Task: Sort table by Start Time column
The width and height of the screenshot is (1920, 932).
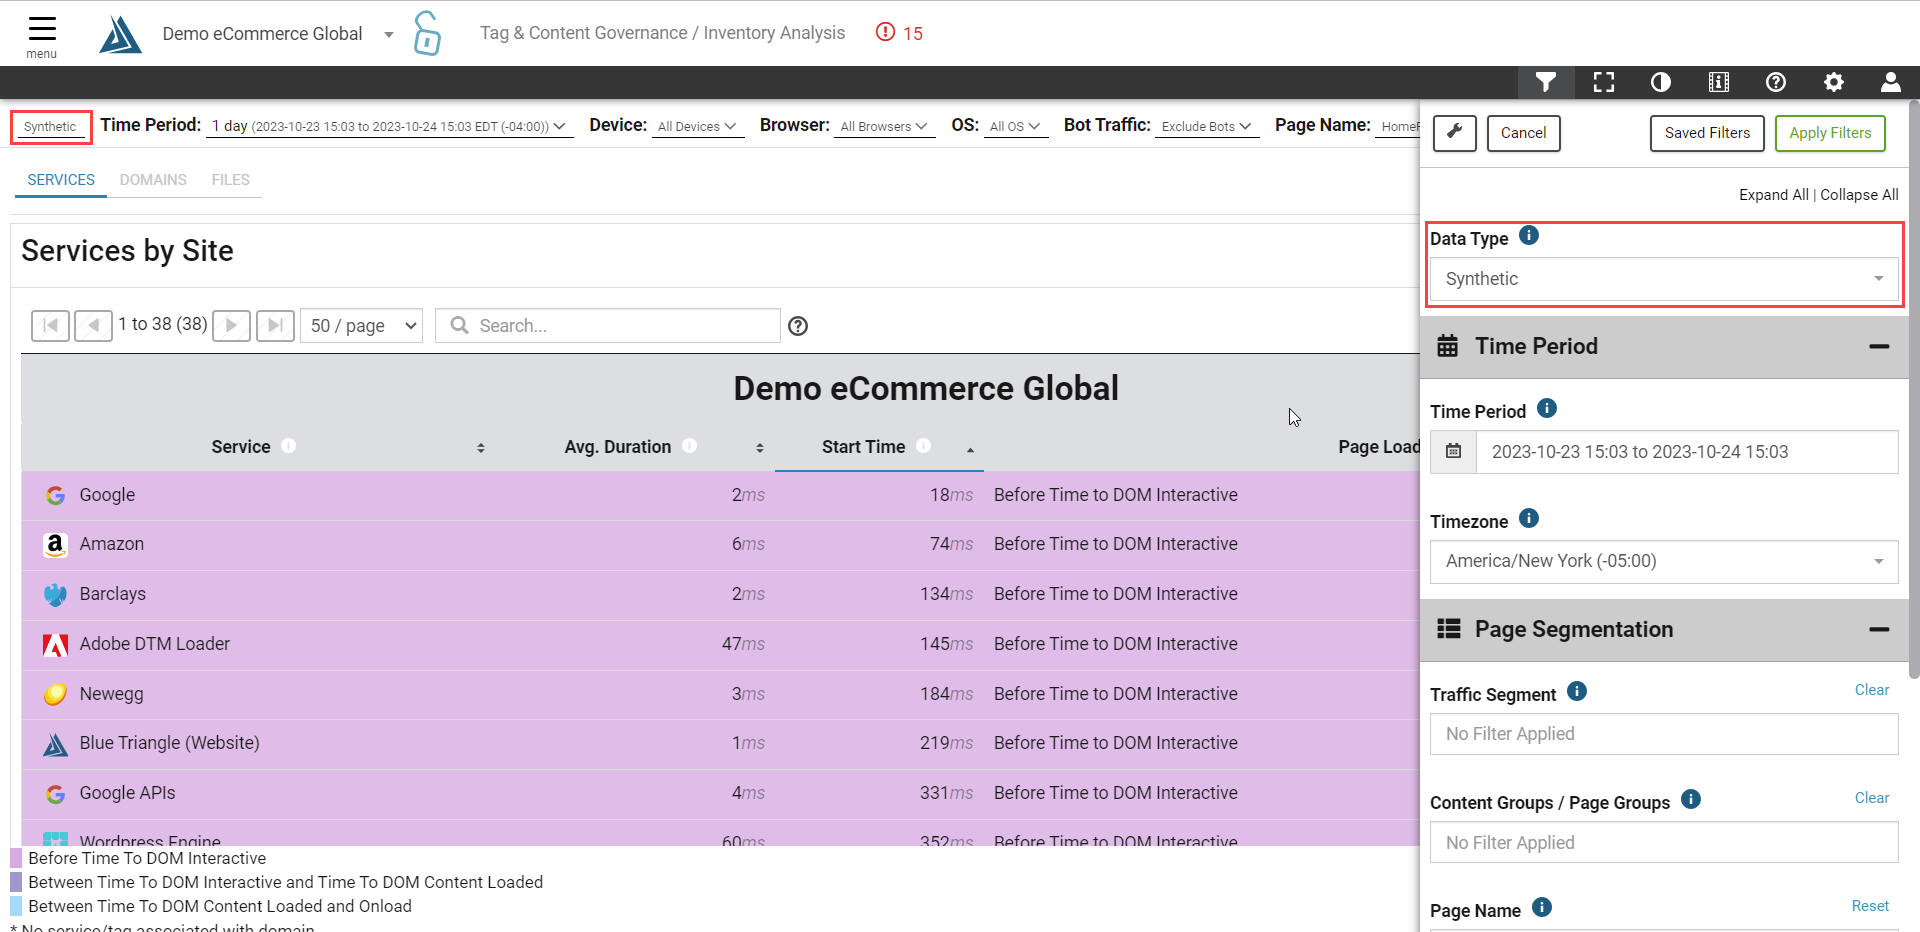Action: coord(970,449)
